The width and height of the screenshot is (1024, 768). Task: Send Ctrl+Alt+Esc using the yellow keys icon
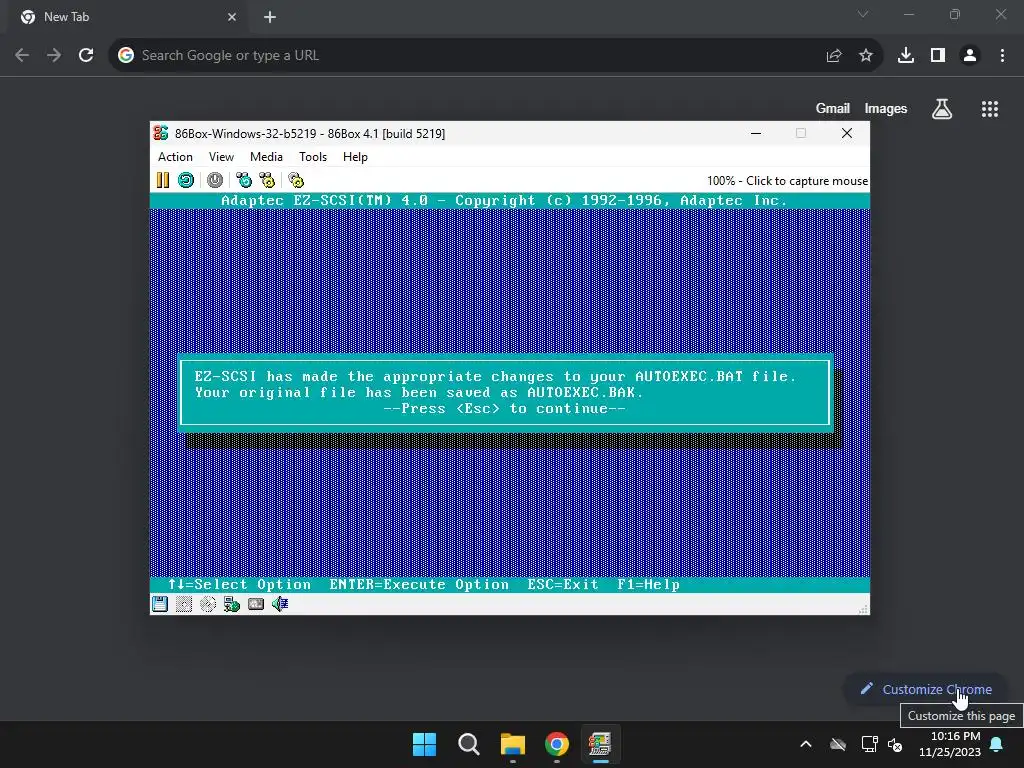point(267,180)
